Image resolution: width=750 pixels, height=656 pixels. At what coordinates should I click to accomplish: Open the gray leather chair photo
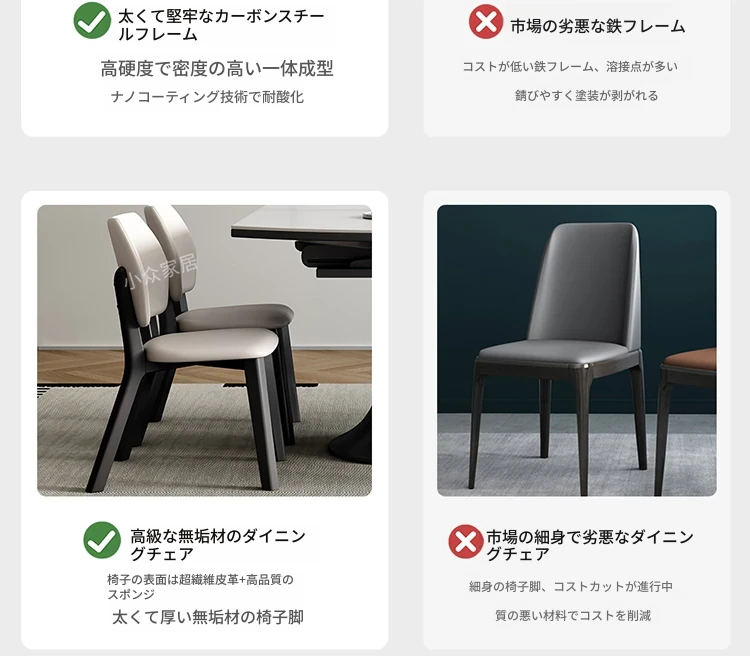coord(577,351)
